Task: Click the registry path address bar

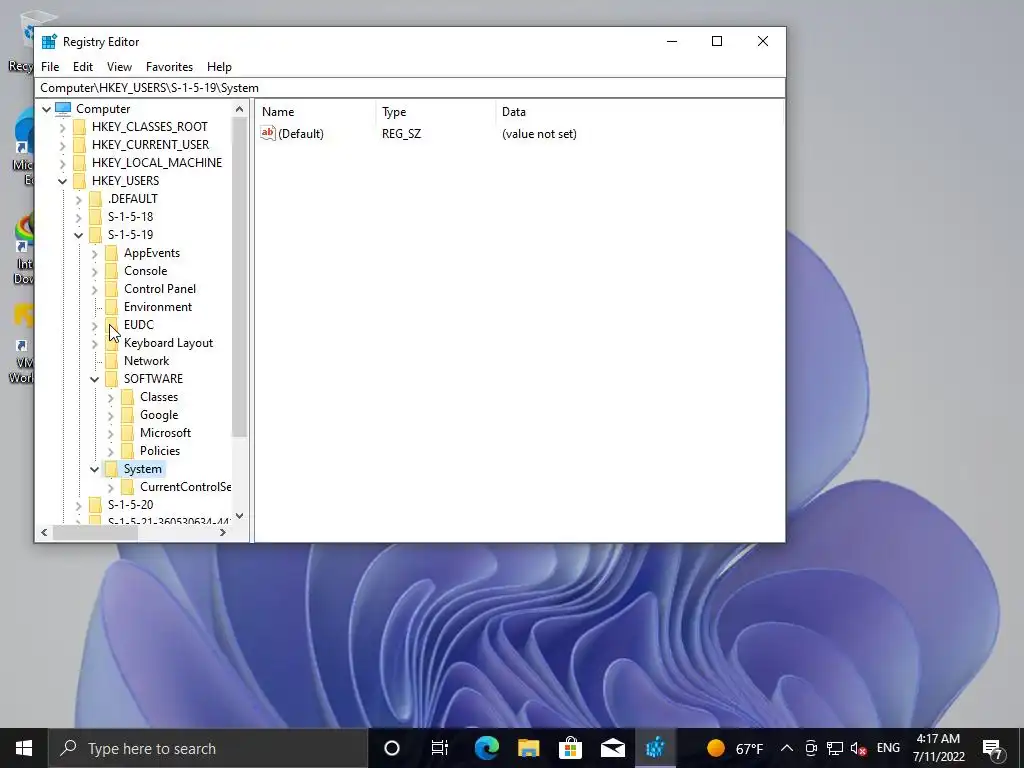Action: (410, 88)
